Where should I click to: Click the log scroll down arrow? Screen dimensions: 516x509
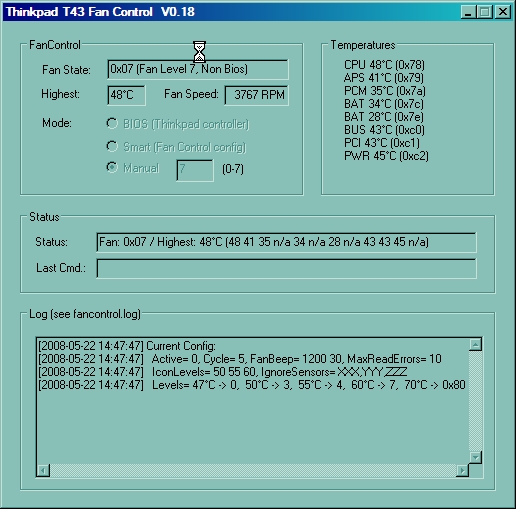point(475,457)
